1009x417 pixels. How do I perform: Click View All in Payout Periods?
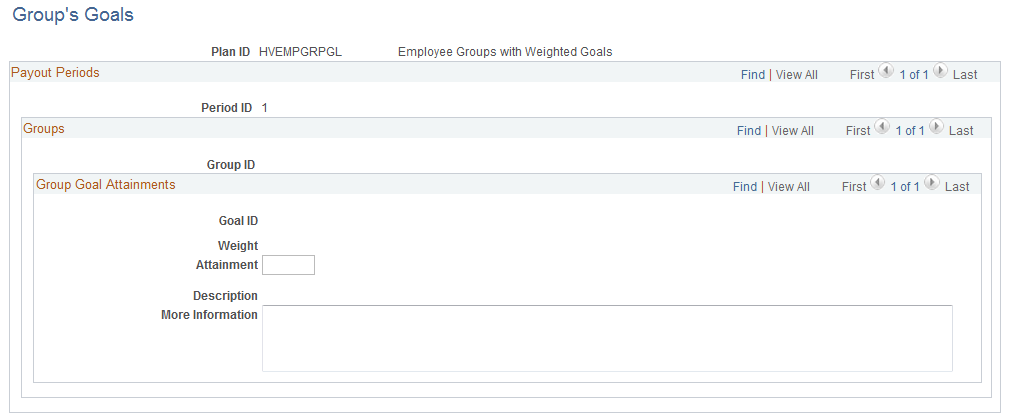797,75
